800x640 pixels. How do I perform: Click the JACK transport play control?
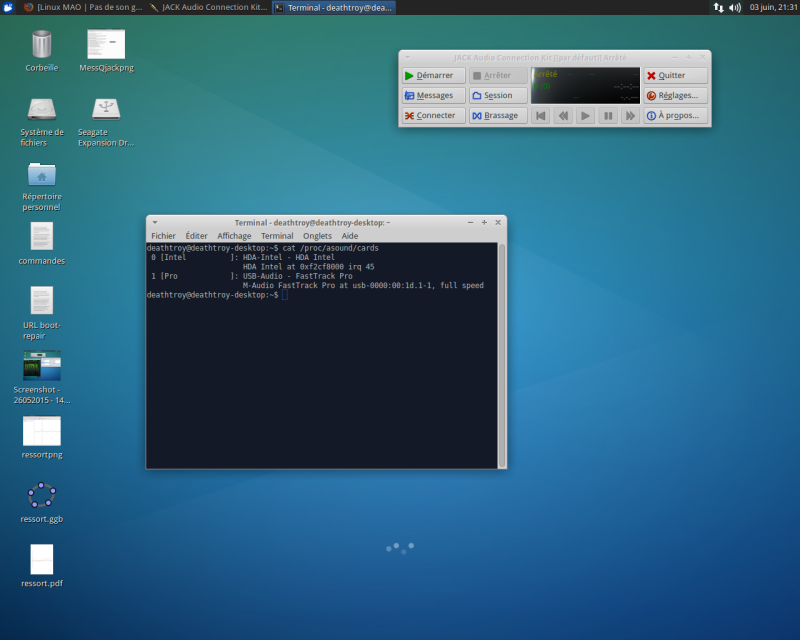pos(585,116)
